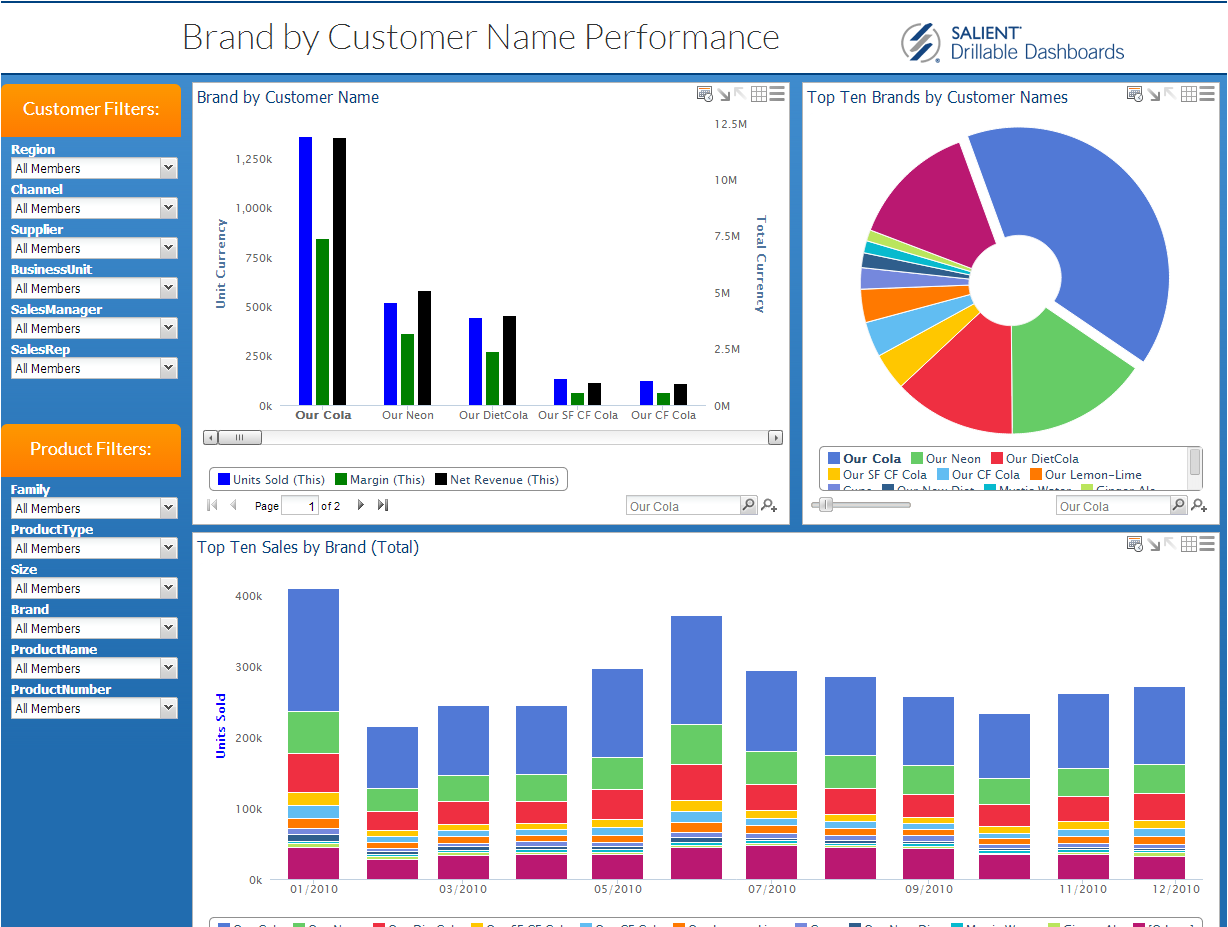Go to next page of Brand by Customer Name
Screen dimensions: 1228x927
[361, 506]
